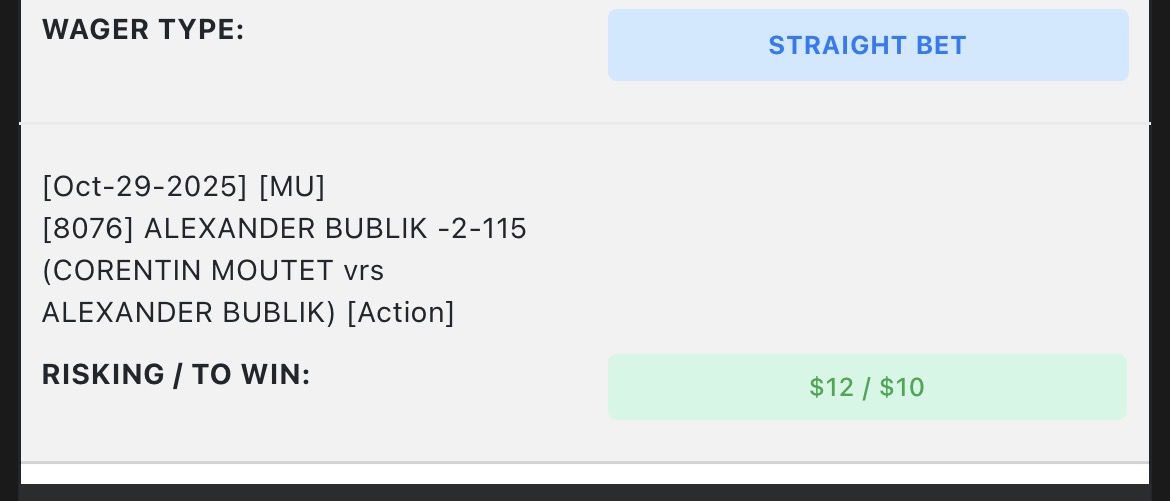Click the [8076] bet number
Viewport: 1170px width, 501px height.
(x=88, y=229)
